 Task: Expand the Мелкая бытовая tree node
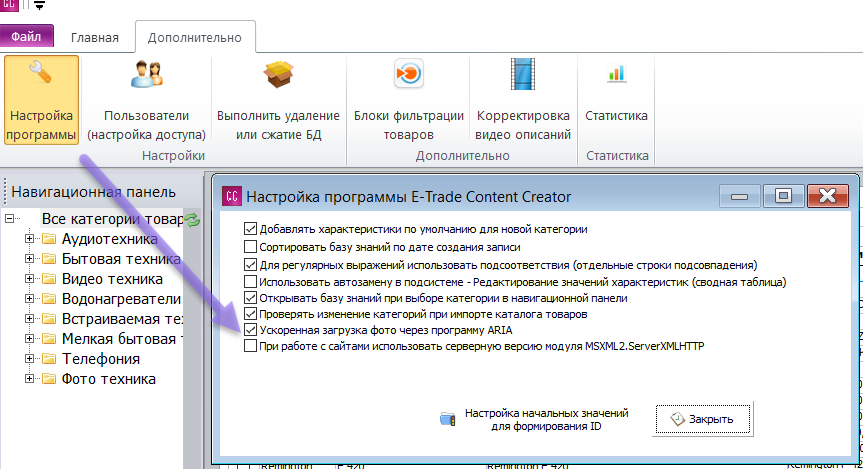29,339
